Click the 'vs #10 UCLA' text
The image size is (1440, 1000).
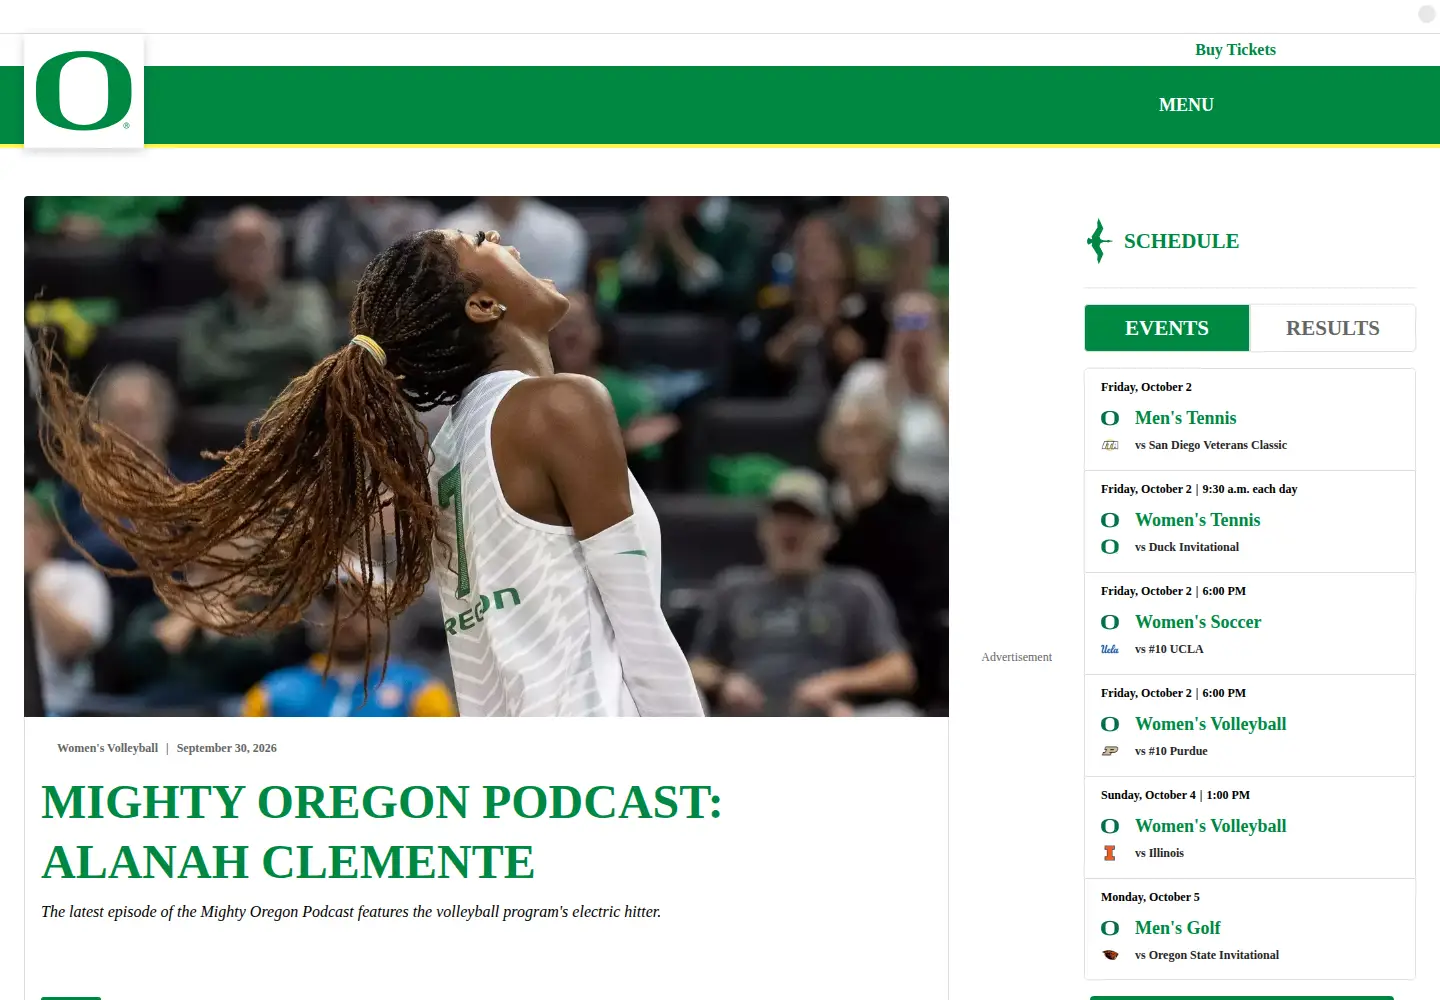1169,649
